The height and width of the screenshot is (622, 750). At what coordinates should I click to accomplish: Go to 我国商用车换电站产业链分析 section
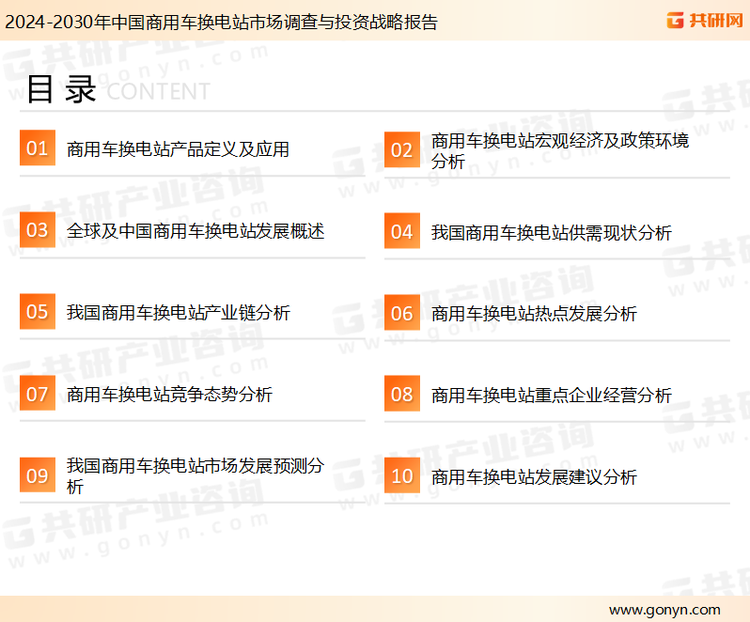(178, 313)
